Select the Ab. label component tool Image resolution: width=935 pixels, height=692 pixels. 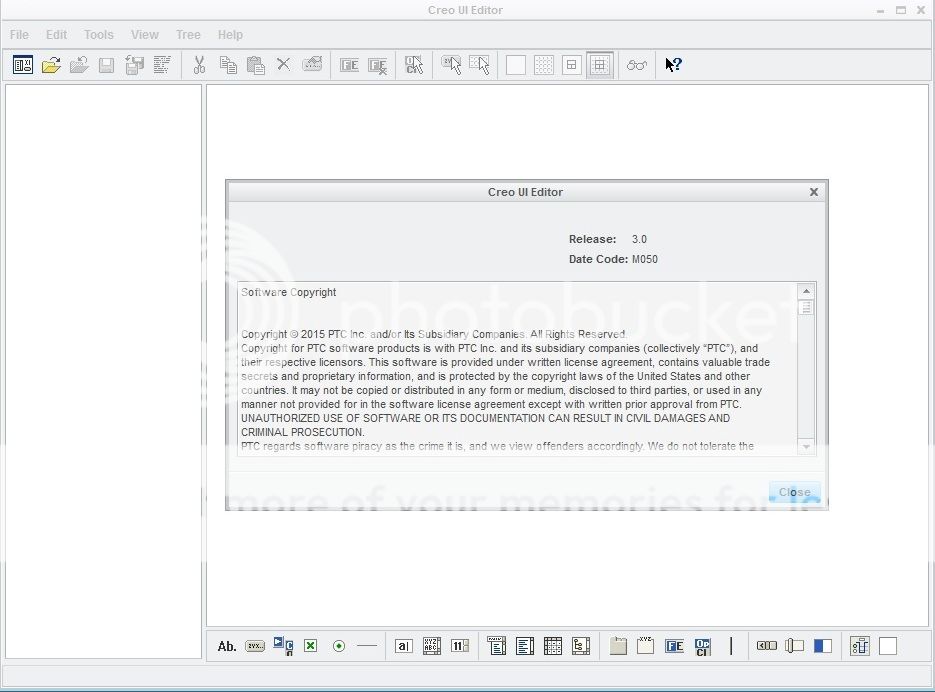pyautogui.click(x=227, y=646)
